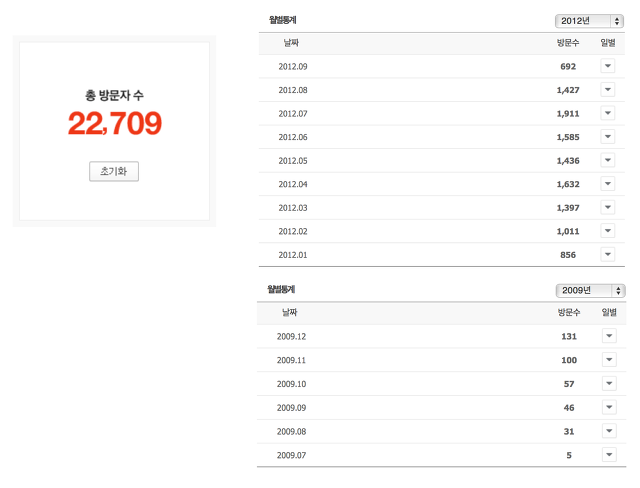
Task: Select the 2012.04 date cell
Action: point(293,184)
